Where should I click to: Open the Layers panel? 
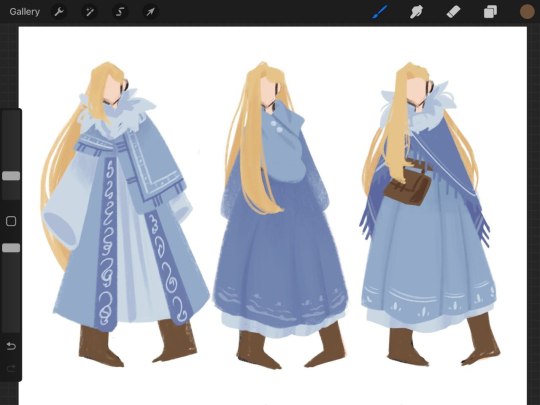(490, 12)
